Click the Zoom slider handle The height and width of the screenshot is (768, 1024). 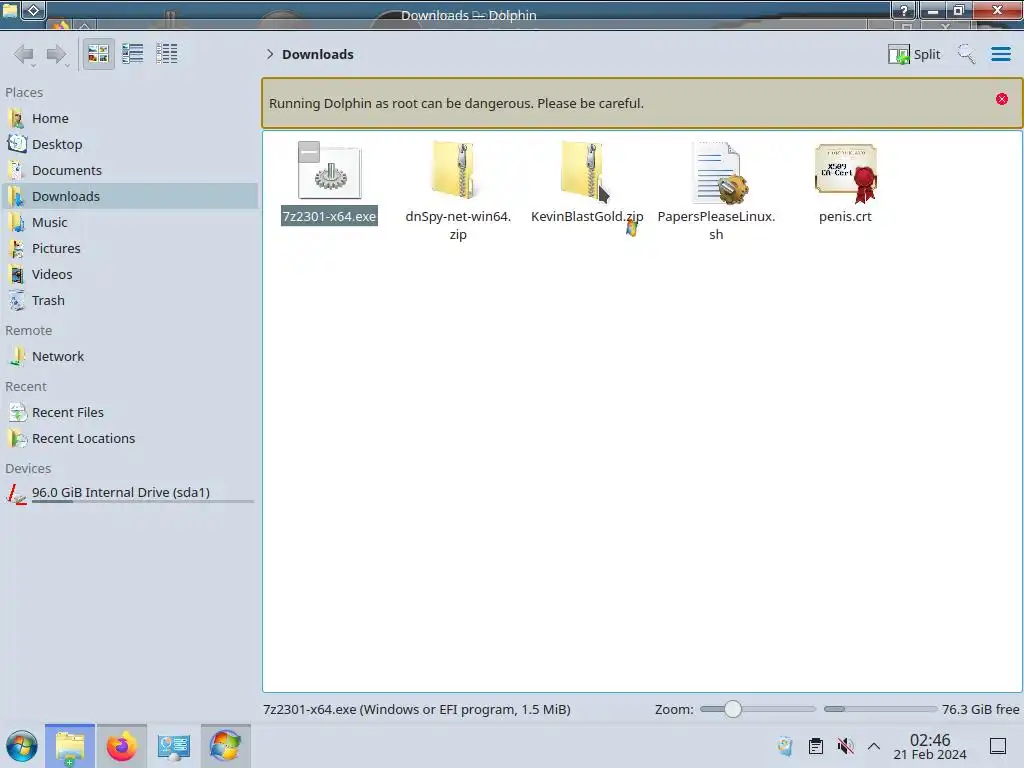(733, 709)
